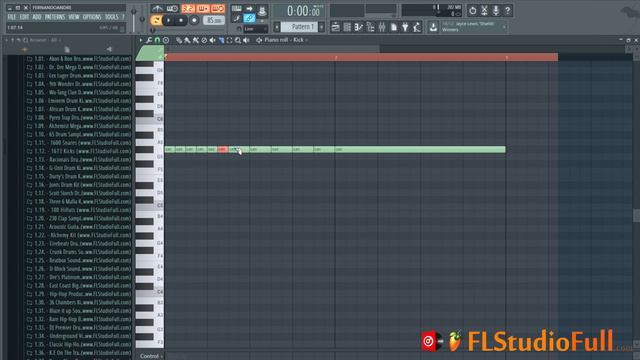
Task: Open the Piano roll - Kick target channel dropdown
Action: pos(286,40)
